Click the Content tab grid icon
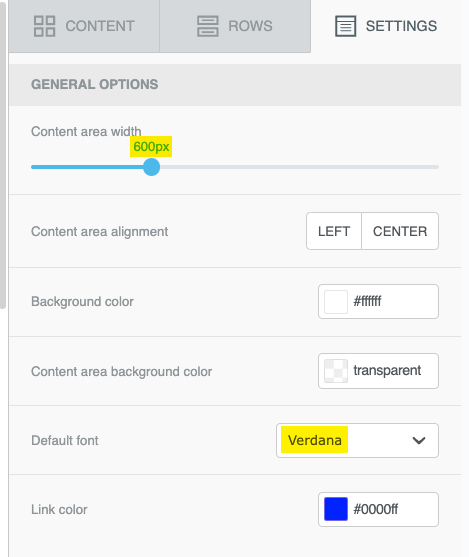Screen dimensions: 469x557 [x=44, y=26]
